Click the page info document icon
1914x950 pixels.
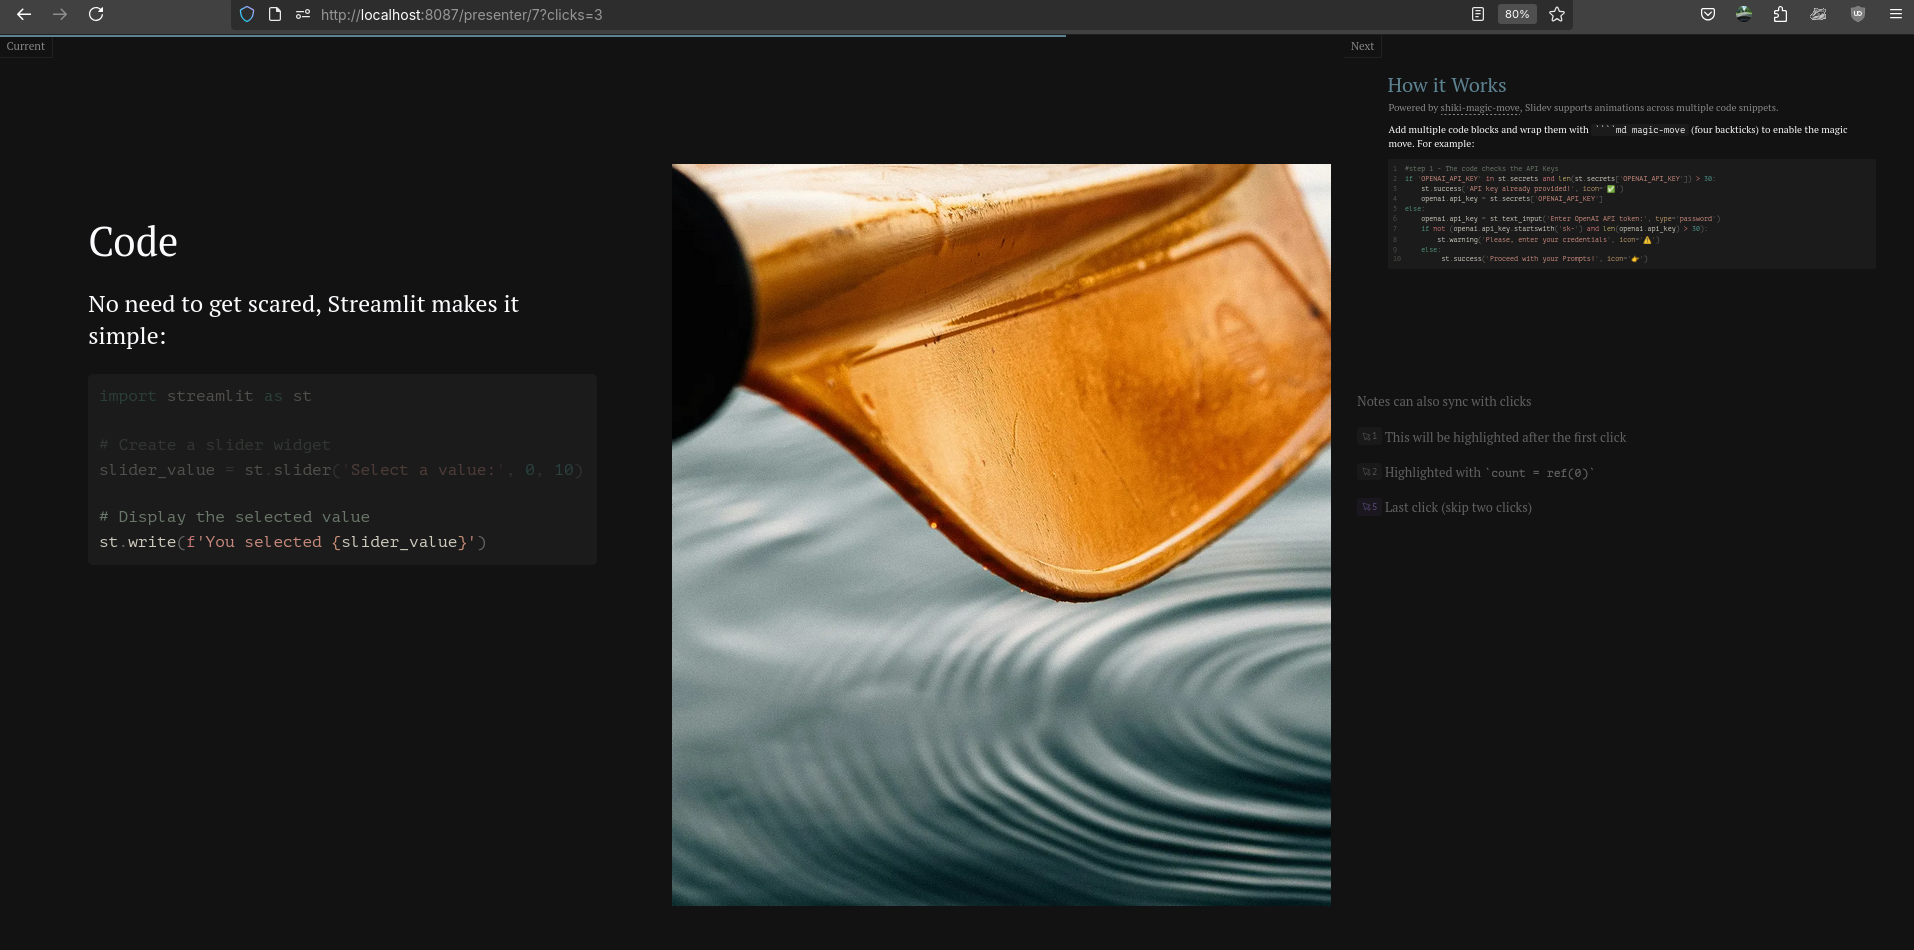coord(275,14)
